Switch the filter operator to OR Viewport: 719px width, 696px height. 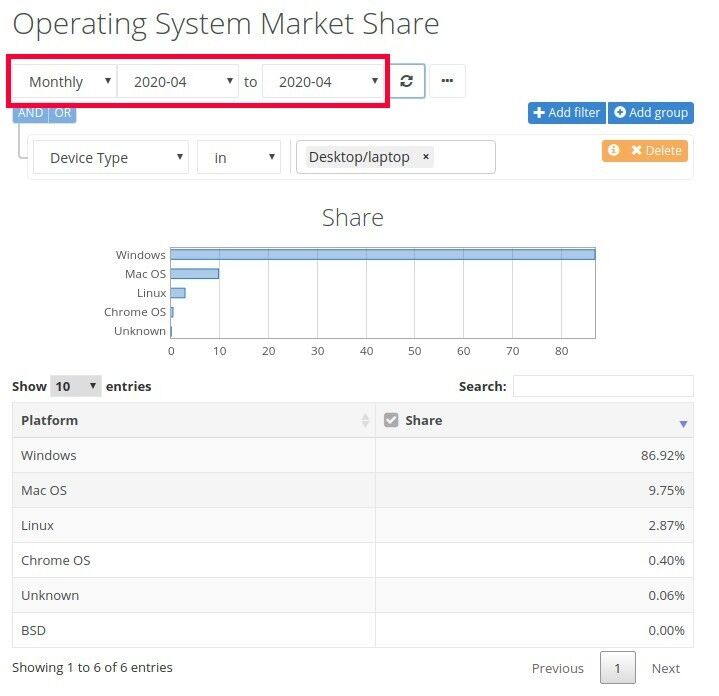tap(63, 113)
